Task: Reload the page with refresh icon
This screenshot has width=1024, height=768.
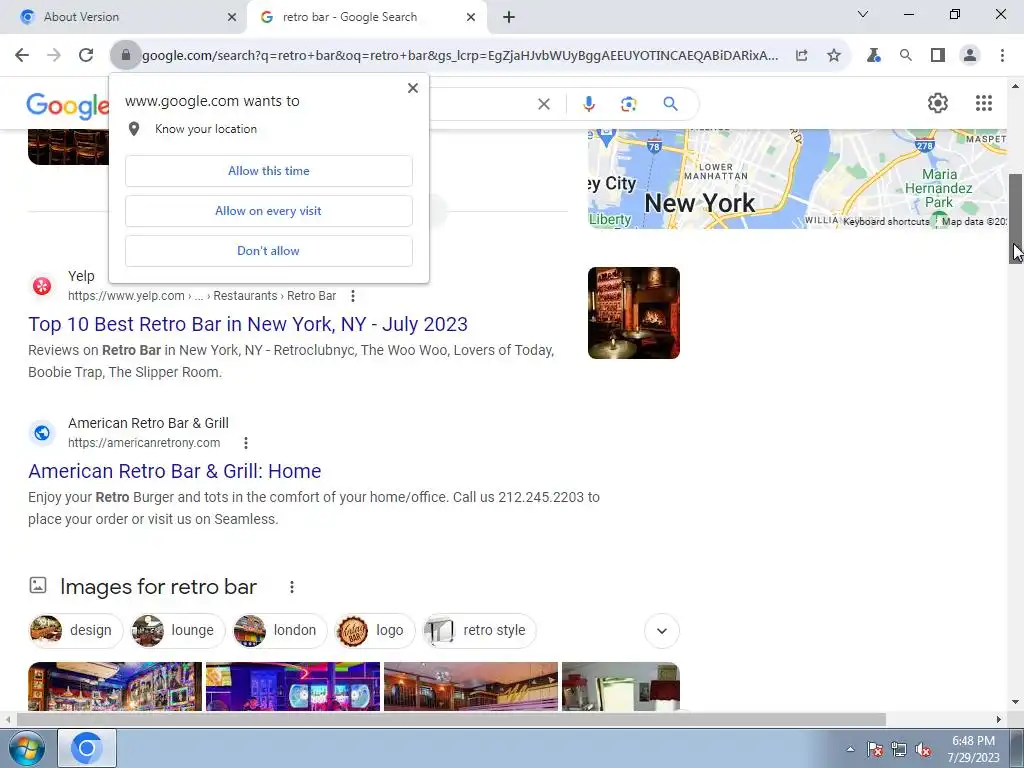Action: (86, 56)
